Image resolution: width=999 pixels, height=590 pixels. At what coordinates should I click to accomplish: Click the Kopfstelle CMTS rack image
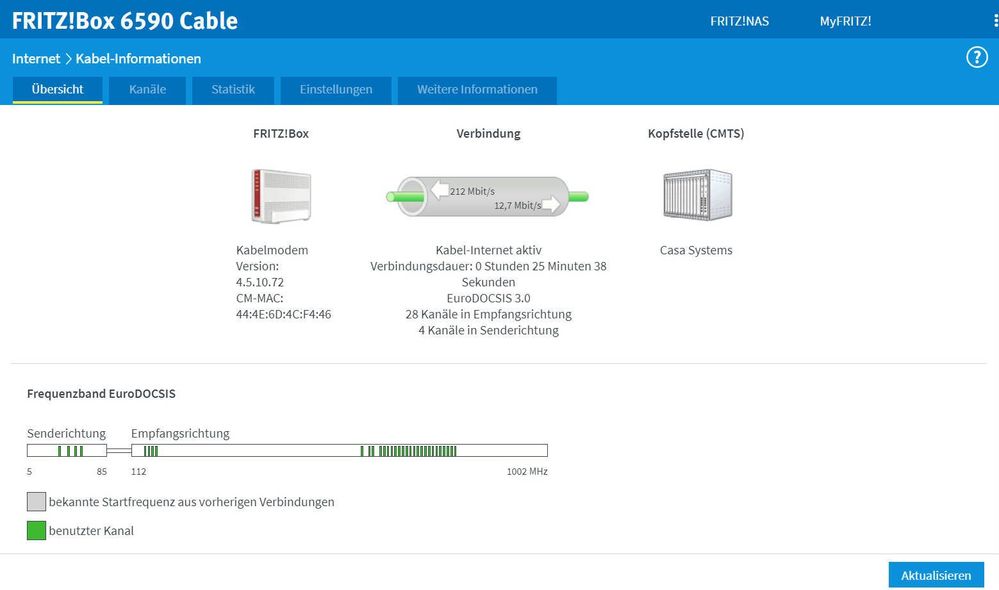(696, 194)
